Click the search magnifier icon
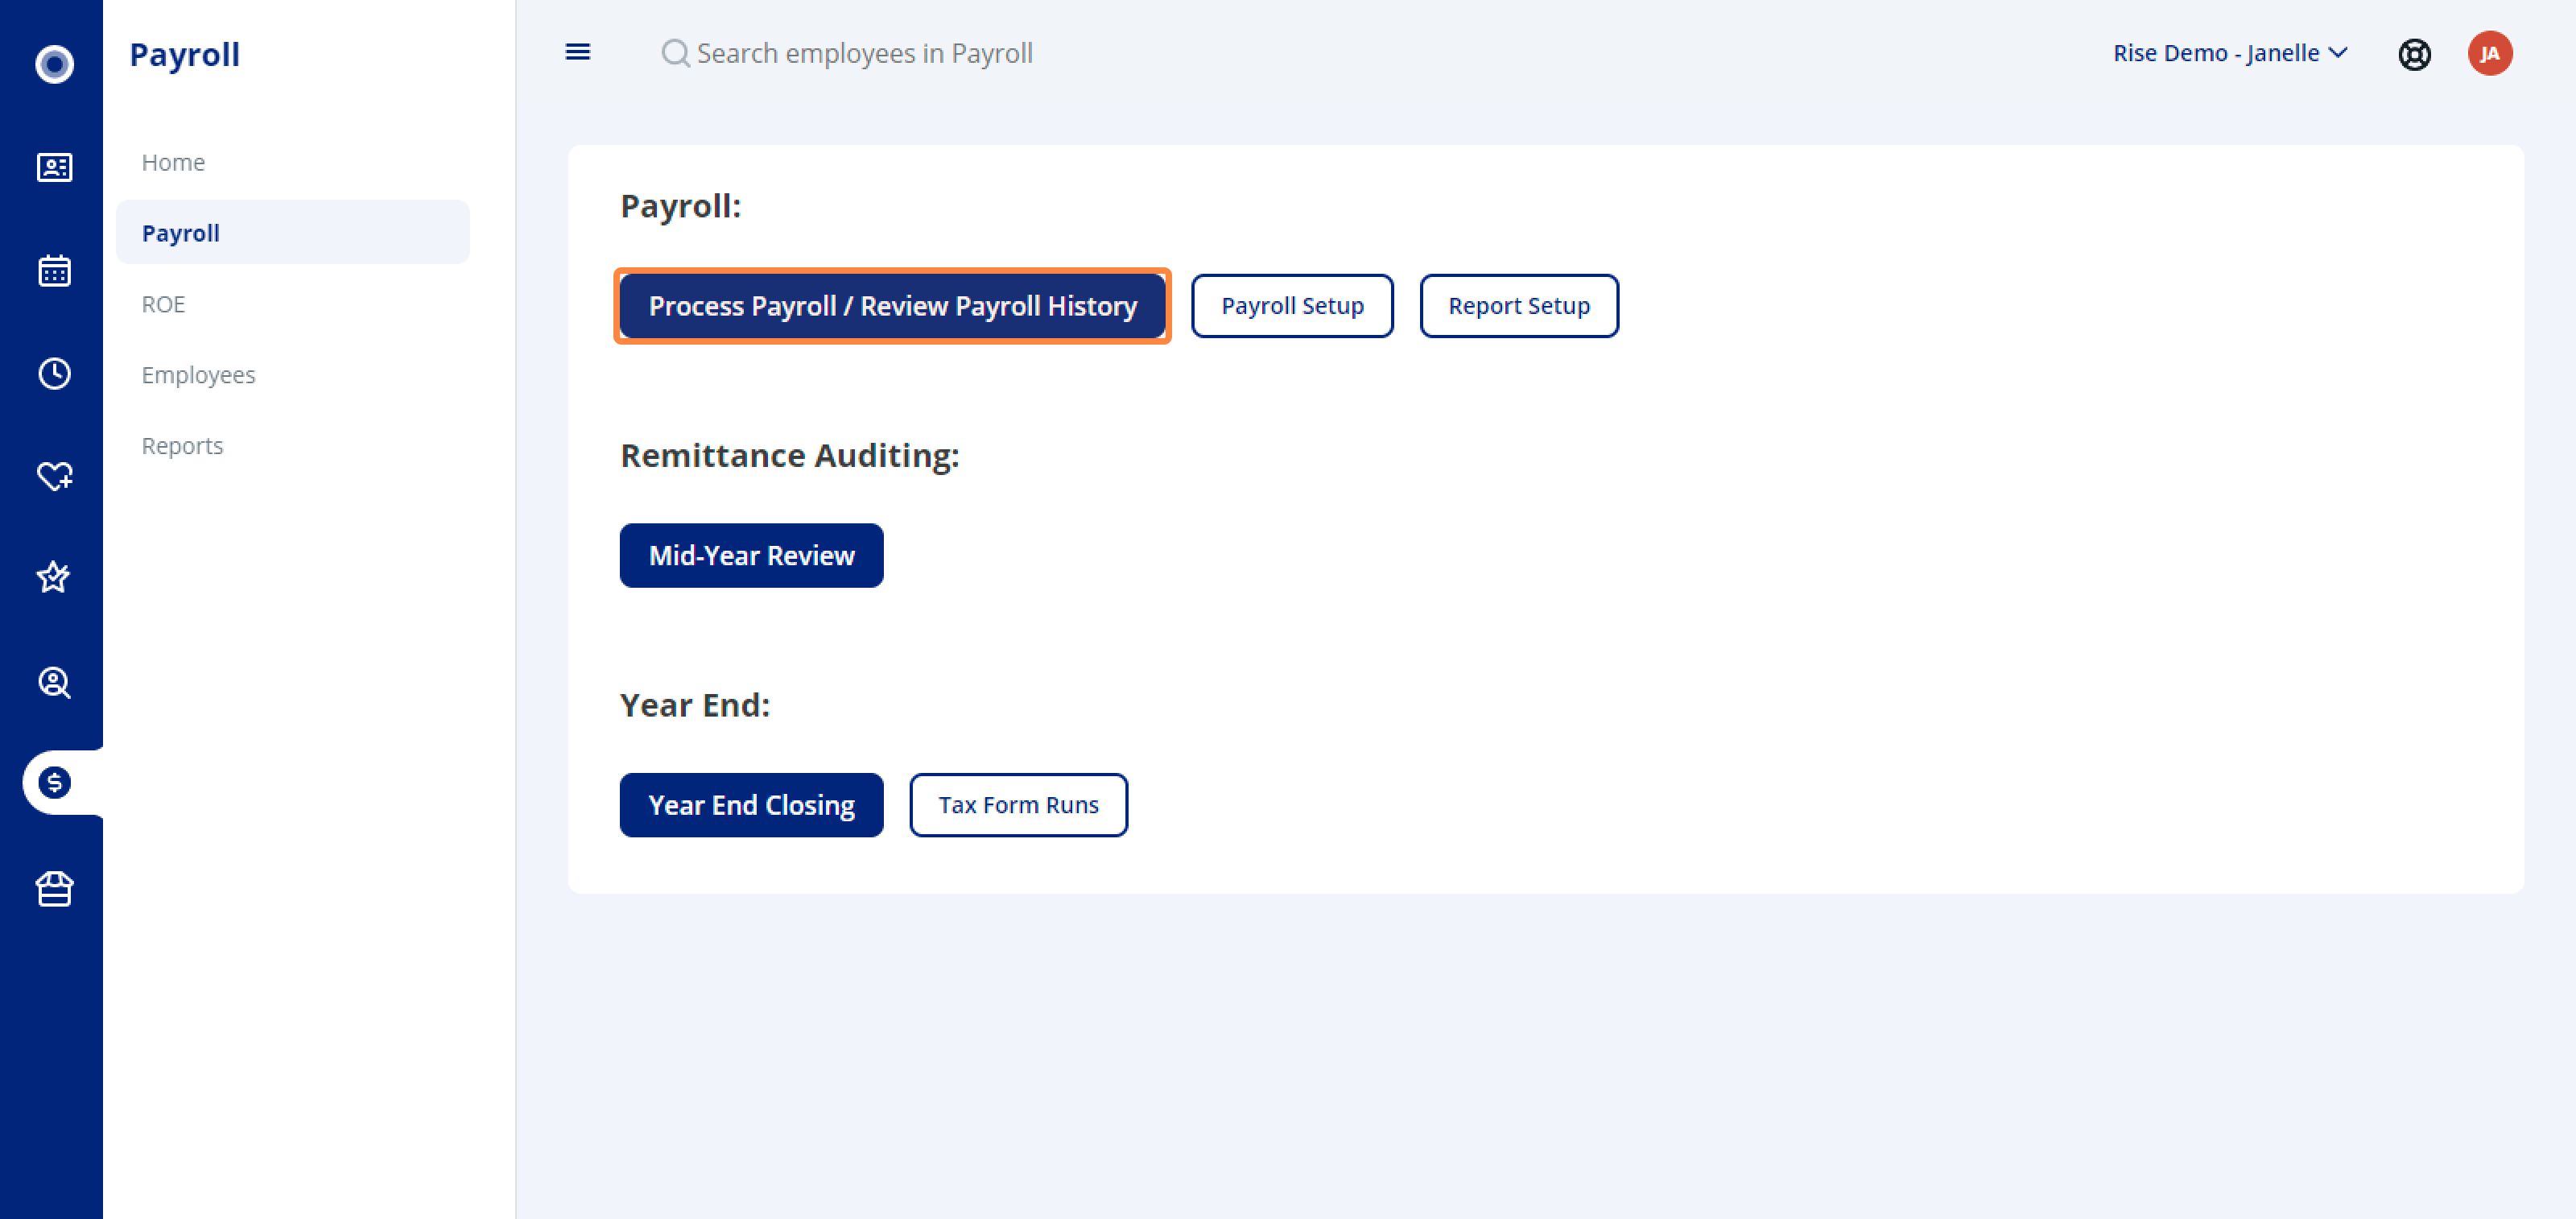The width and height of the screenshot is (2576, 1219). click(x=676, y=53)
